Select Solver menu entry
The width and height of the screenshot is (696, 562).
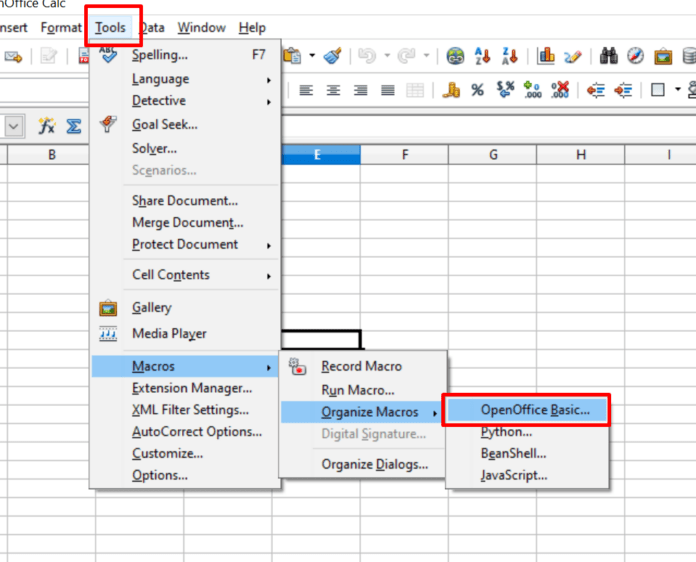click(186, 148)
